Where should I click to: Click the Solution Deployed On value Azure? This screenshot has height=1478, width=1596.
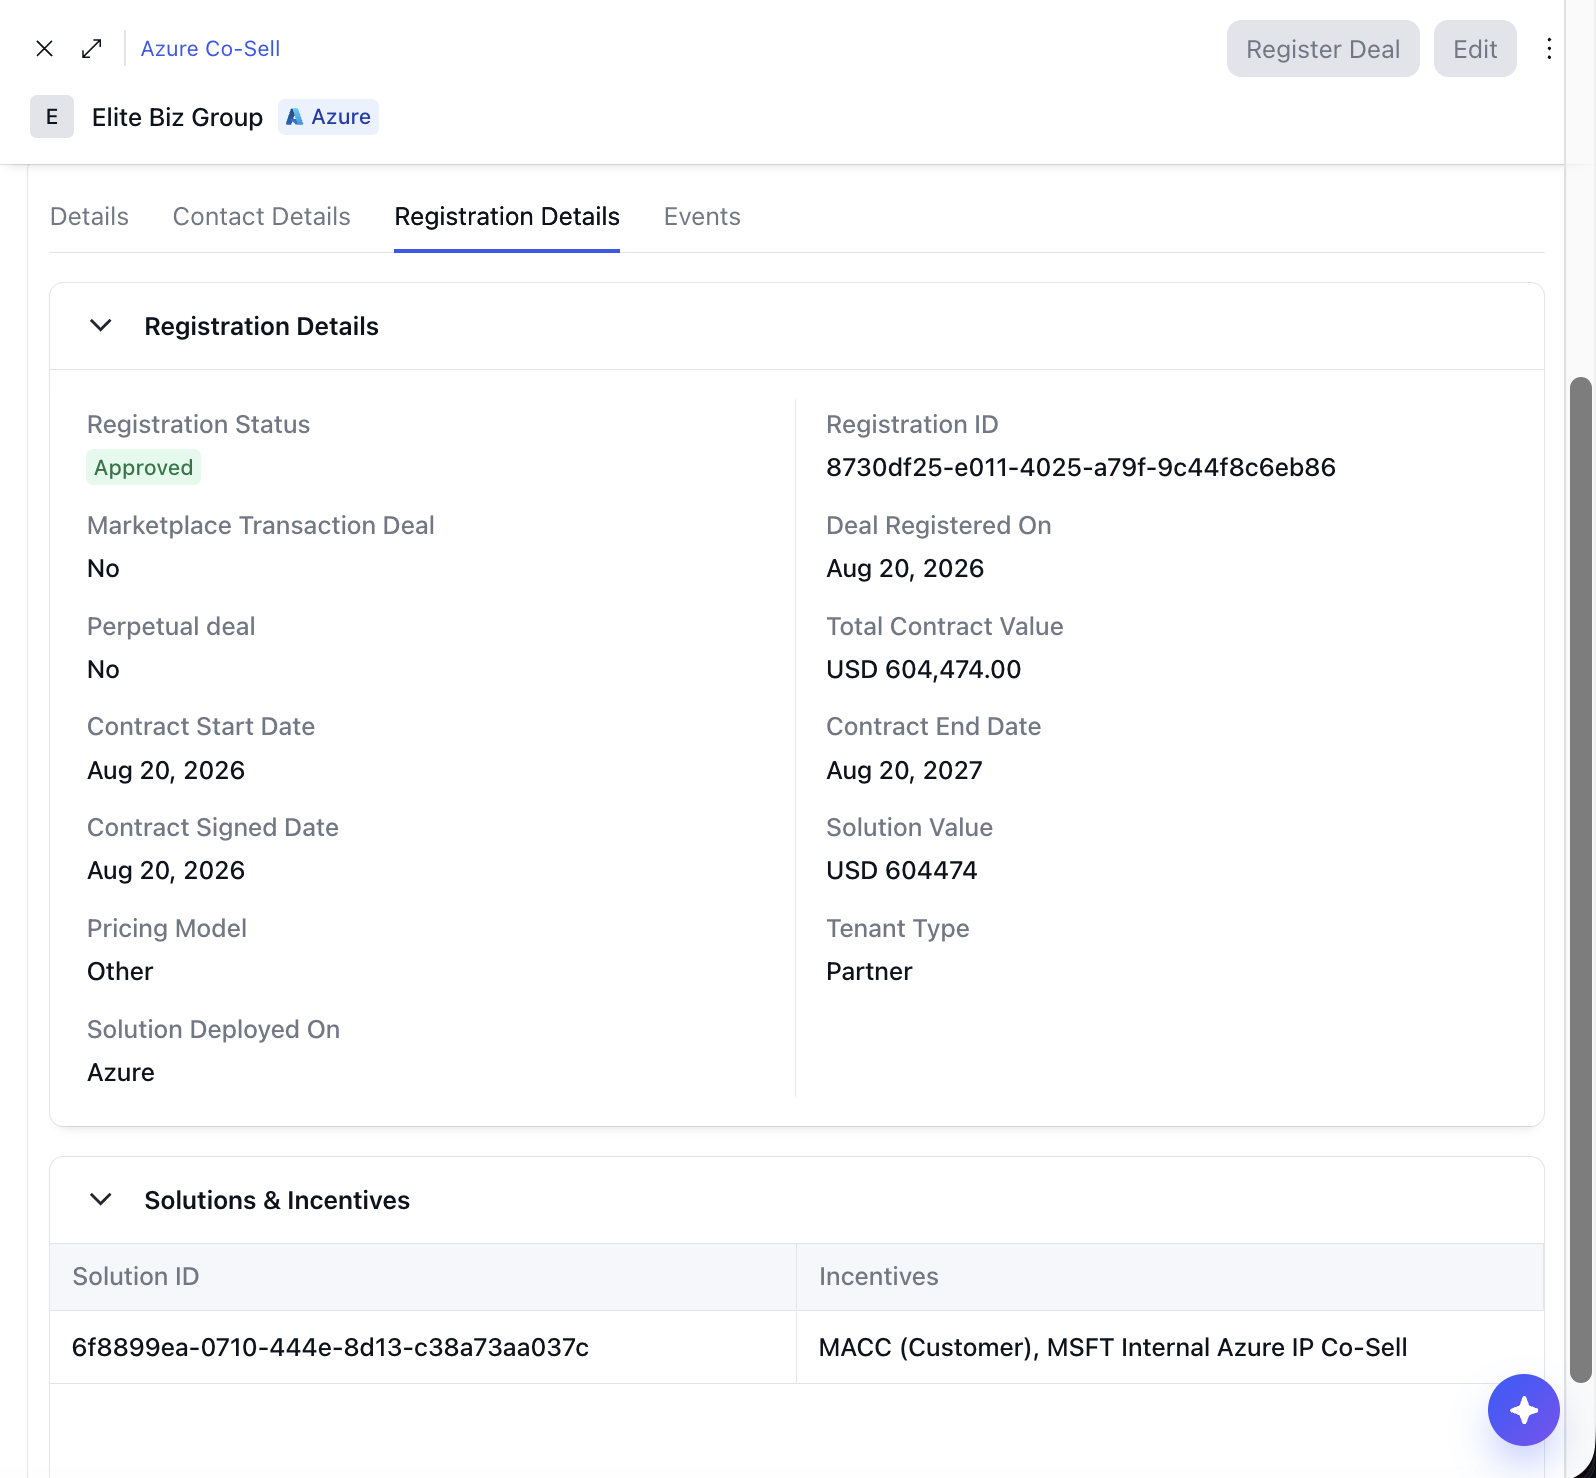pos(121,1073)
